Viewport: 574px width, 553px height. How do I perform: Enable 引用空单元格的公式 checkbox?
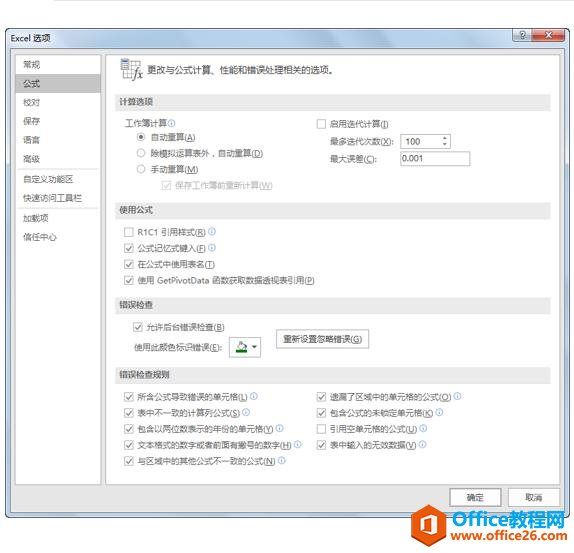tap(321, 429)
